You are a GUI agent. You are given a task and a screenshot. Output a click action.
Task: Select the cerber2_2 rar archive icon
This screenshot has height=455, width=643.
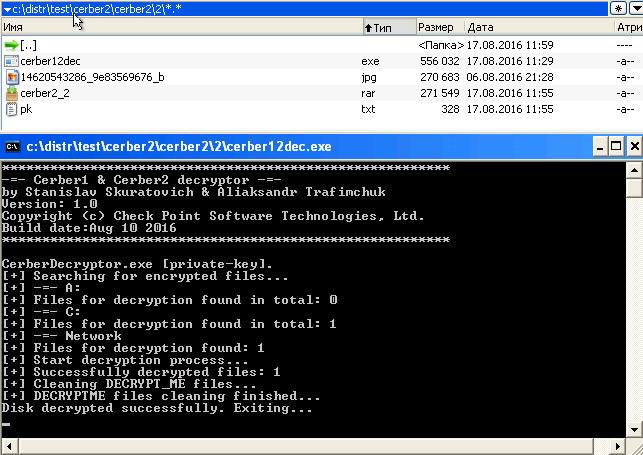(x=12, y=93)
